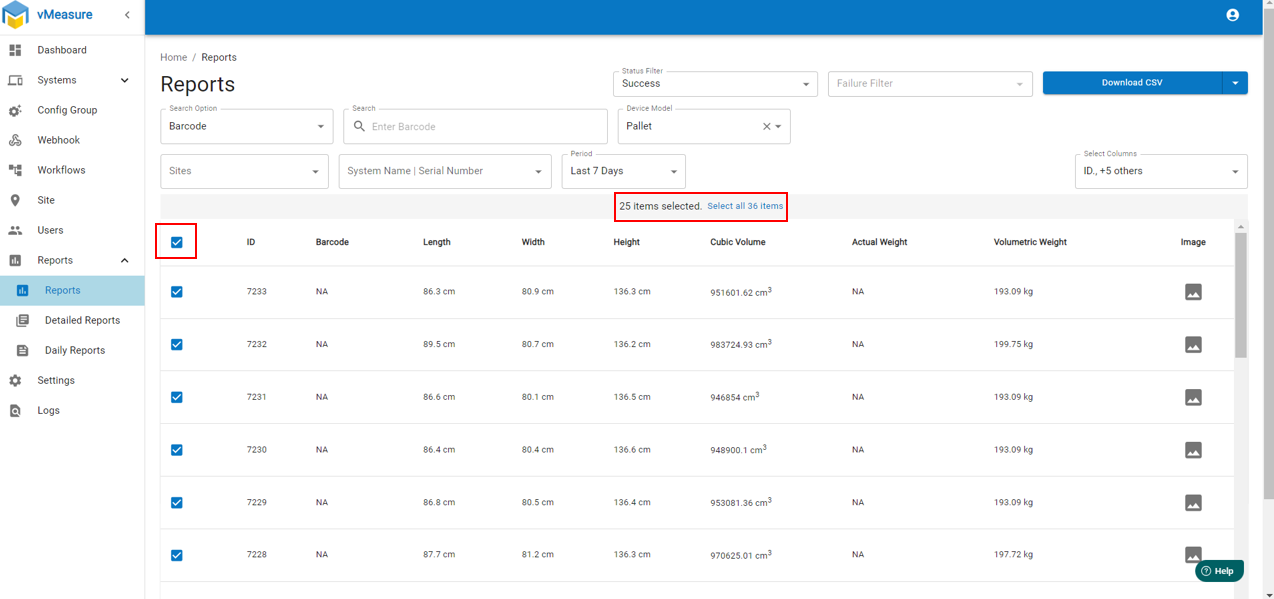Uncheck the select-all header checkbox
The image size is (1274, 599).
[177, 242]
